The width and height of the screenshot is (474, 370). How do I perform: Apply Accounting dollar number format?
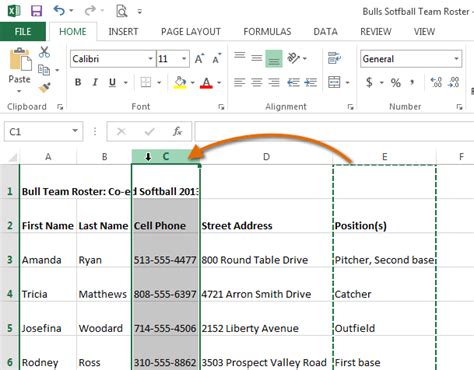coord(369,82)
